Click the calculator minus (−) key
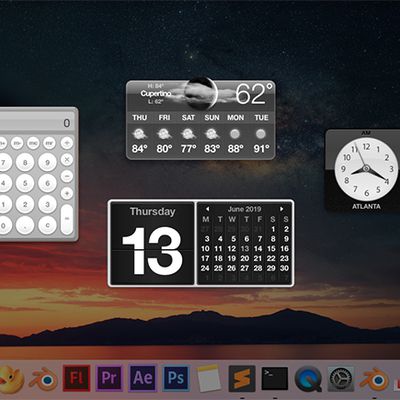 [x=67, y=176]
